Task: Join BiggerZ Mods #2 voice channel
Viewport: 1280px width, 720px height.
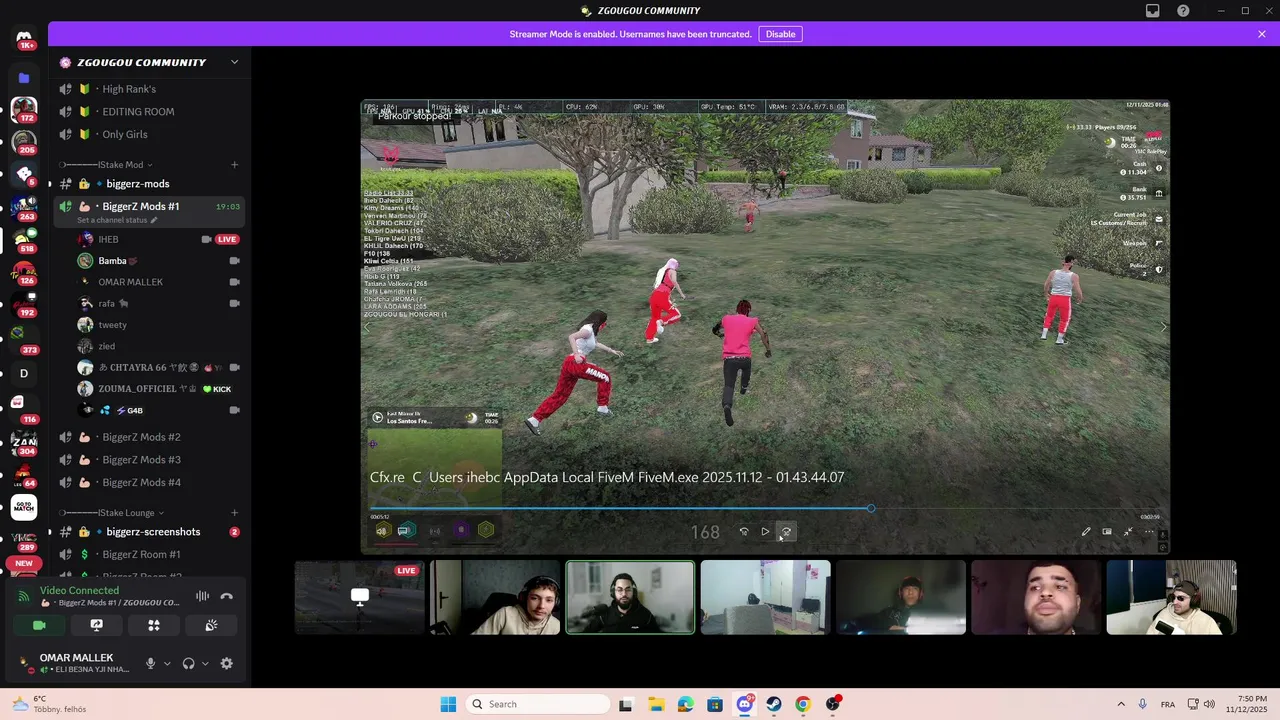Action: (150, 437)
